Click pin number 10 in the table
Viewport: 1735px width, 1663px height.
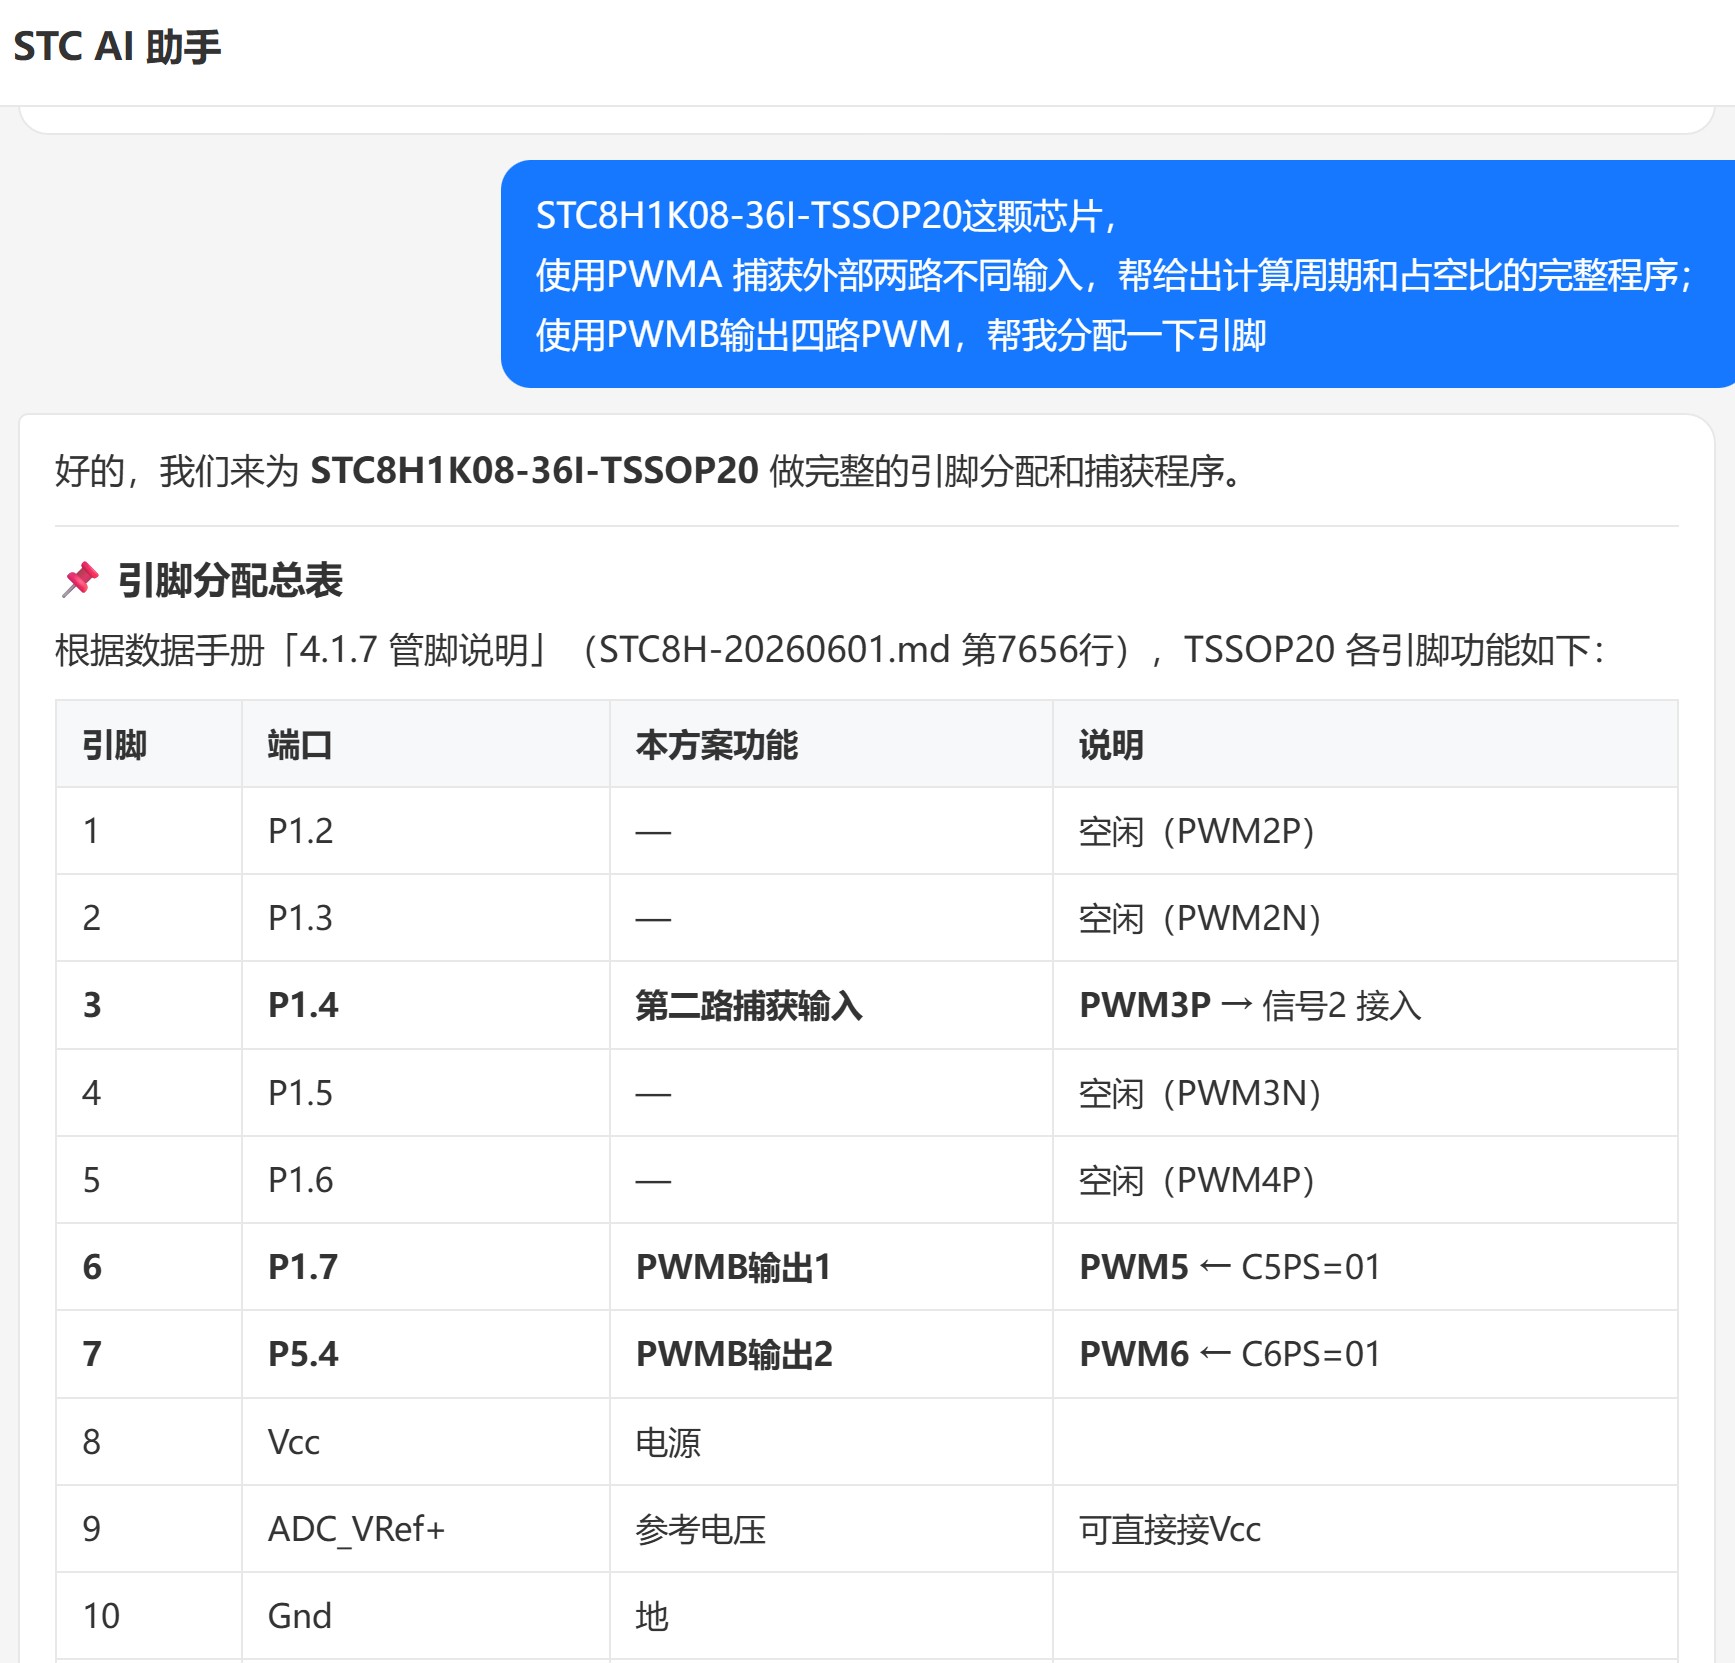pyautogui.click(x=149, y=1616)
